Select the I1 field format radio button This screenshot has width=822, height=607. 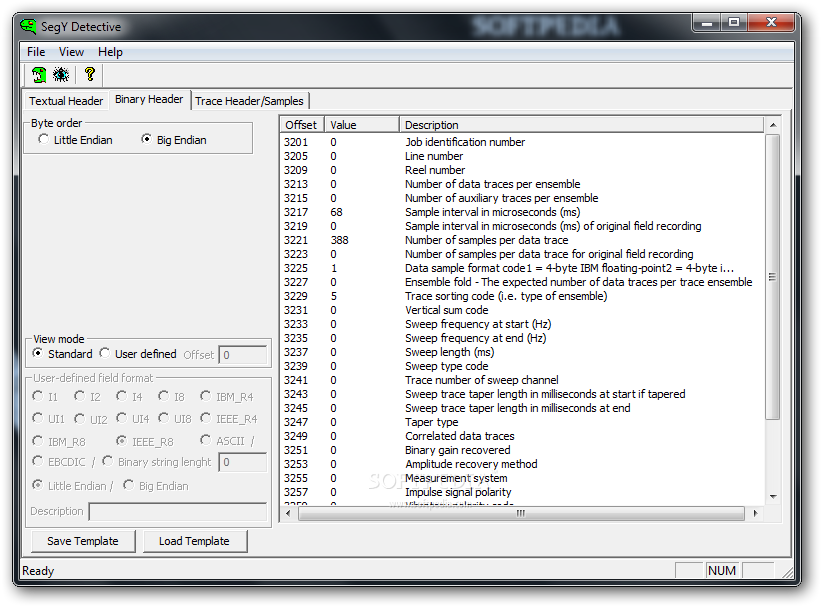coord(45,397)
